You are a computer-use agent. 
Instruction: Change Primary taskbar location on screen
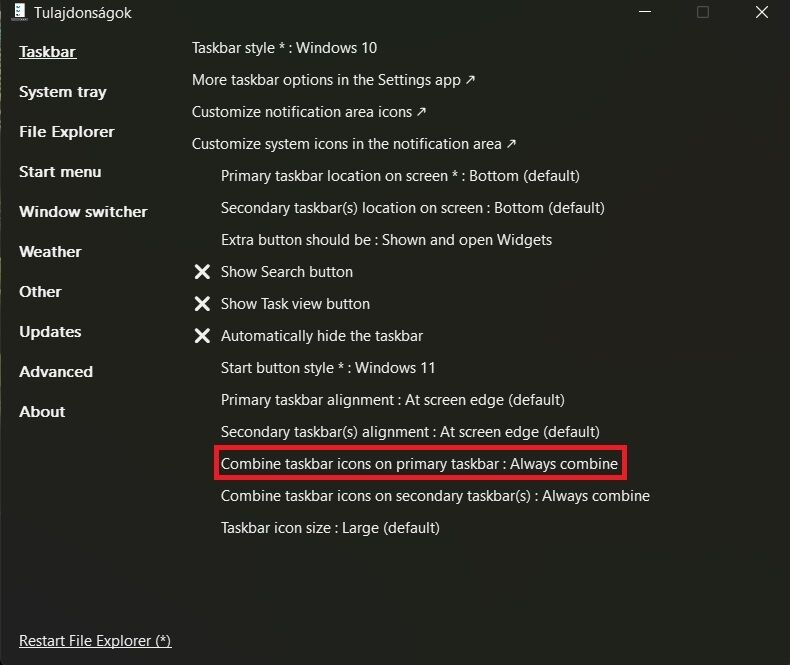click(x=400, y=176)
